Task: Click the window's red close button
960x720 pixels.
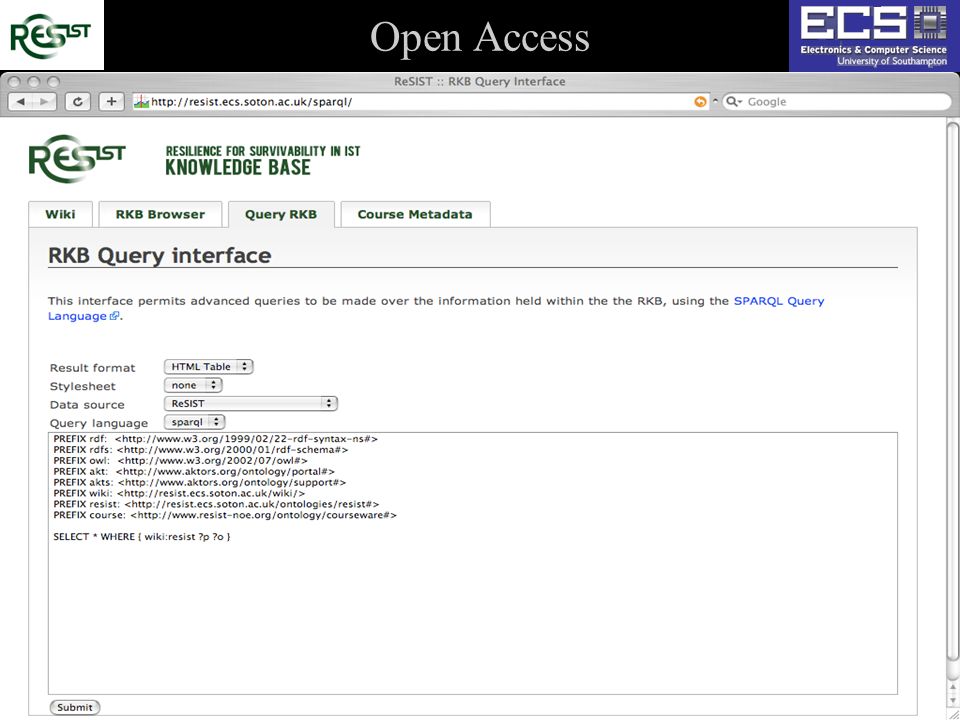Action: (14, 81)
